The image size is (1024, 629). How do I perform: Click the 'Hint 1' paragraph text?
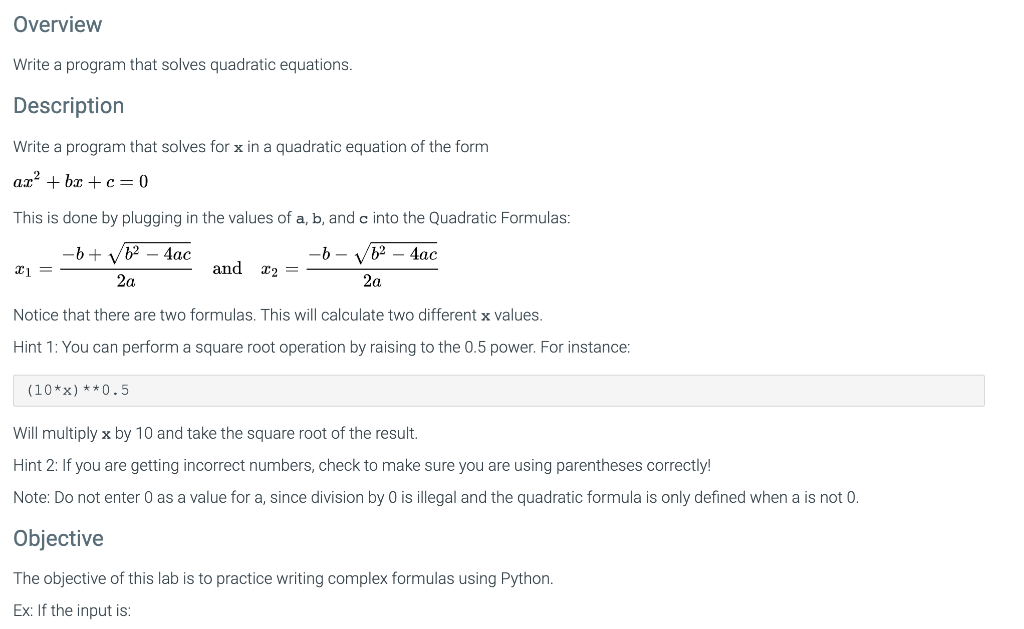(321, 347)
